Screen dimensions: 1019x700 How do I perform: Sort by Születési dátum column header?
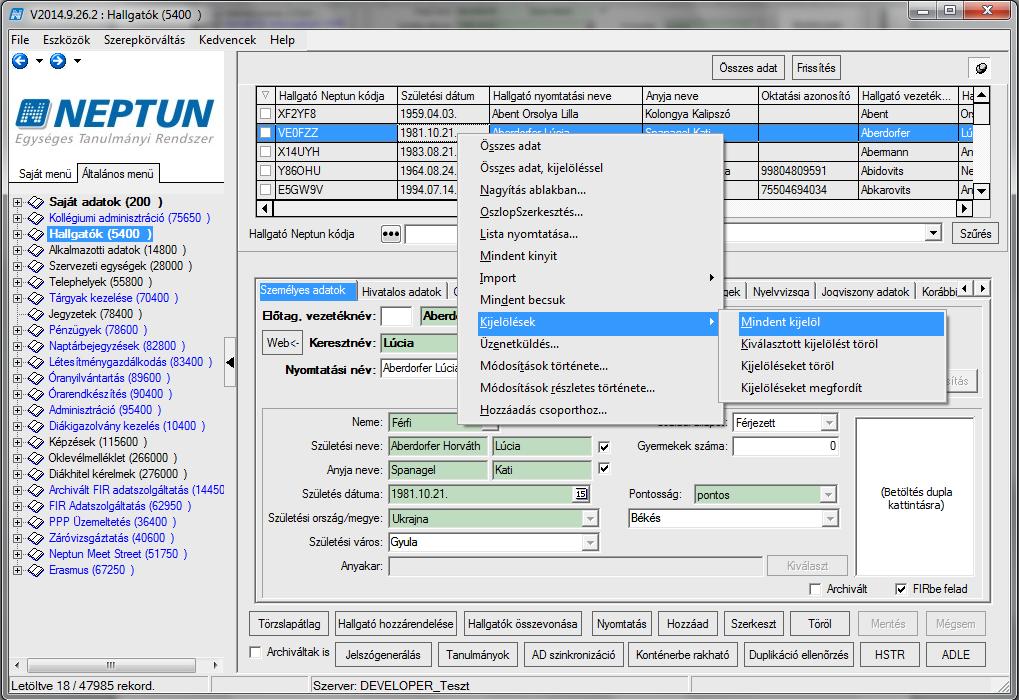point(443,96)
